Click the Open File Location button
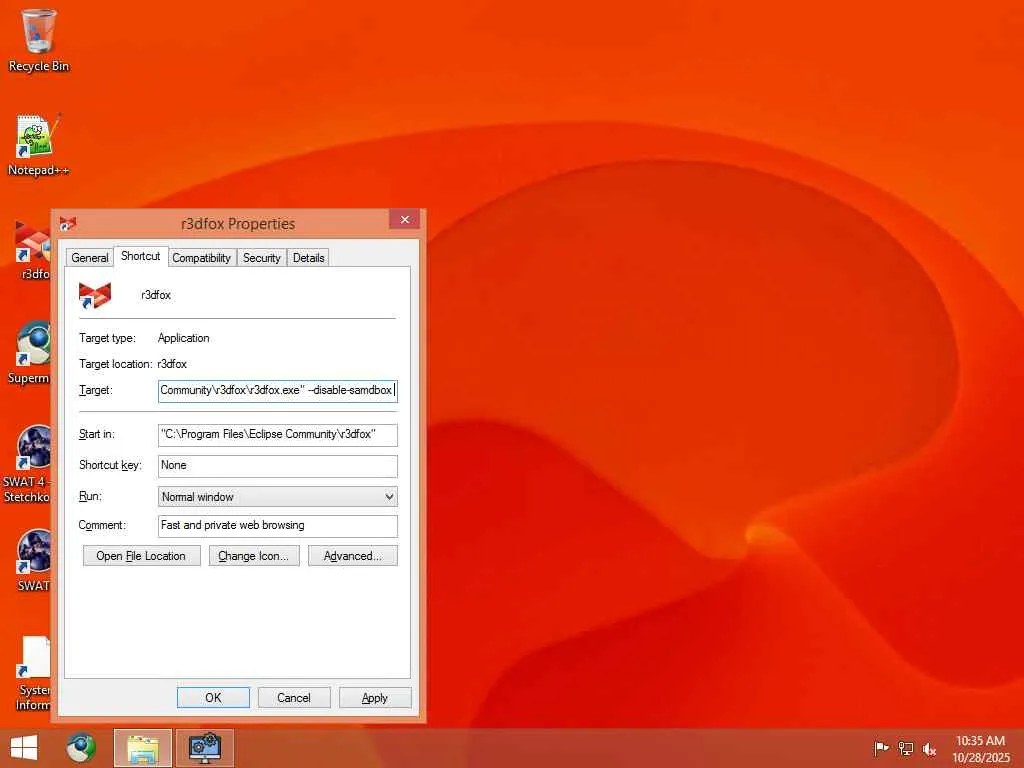Viewport: 1024px width, 768px height. point(141,556)
